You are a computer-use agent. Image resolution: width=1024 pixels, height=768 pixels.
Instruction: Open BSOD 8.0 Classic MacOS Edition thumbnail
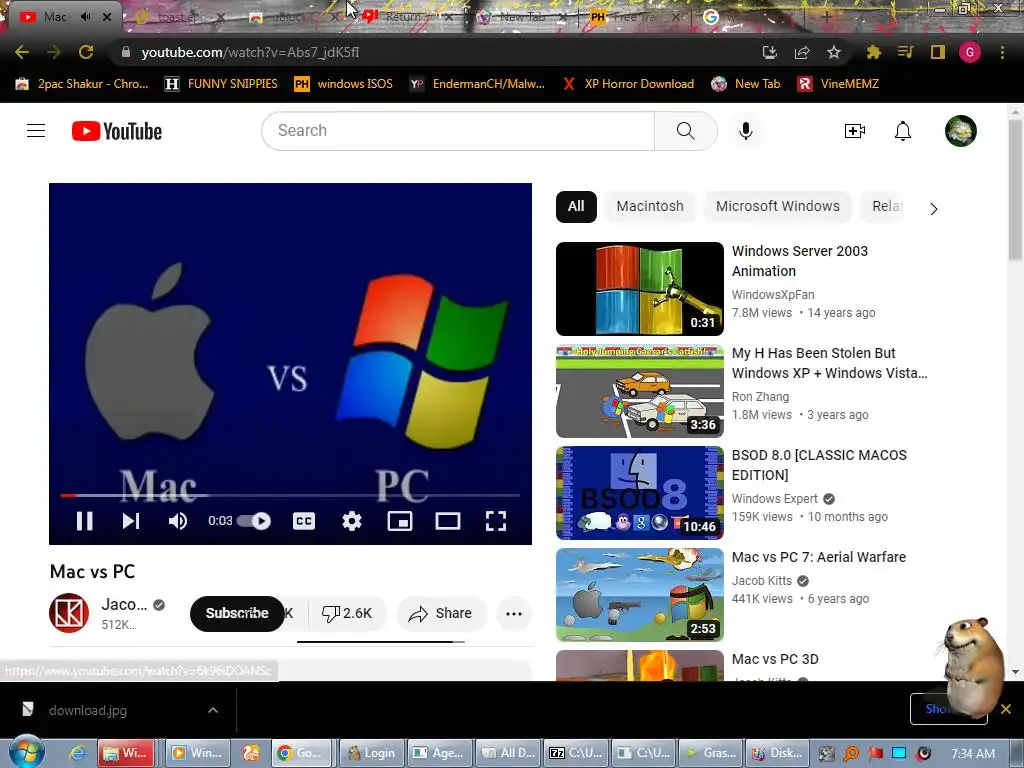coord(639,493)
